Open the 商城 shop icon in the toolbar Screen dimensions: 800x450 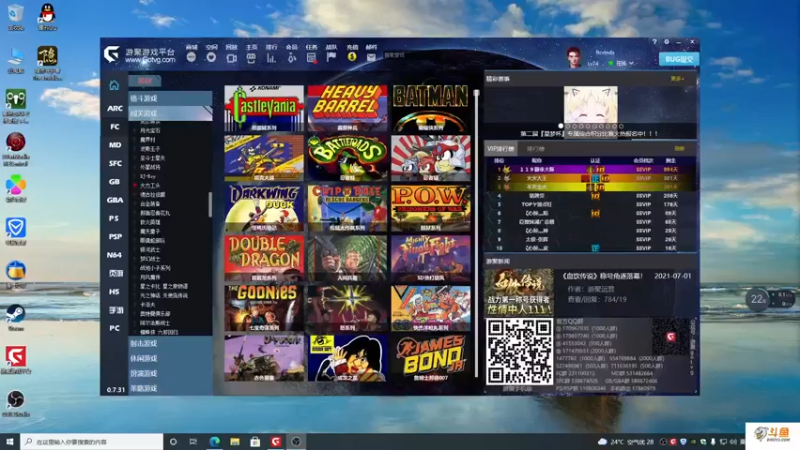pyautogui.click(x=191, y=57)
